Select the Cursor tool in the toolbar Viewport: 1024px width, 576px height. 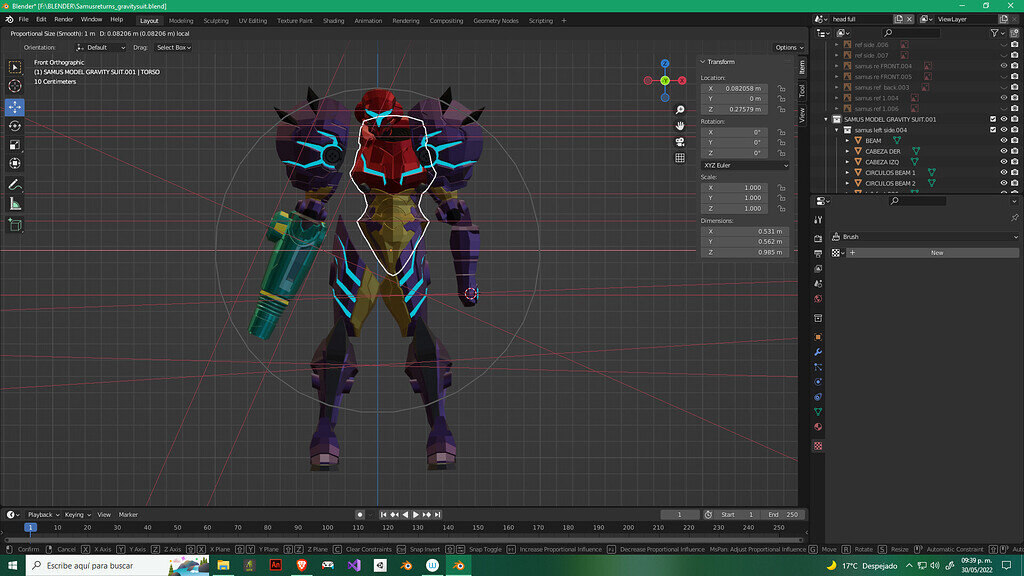(x=15, y=86)
